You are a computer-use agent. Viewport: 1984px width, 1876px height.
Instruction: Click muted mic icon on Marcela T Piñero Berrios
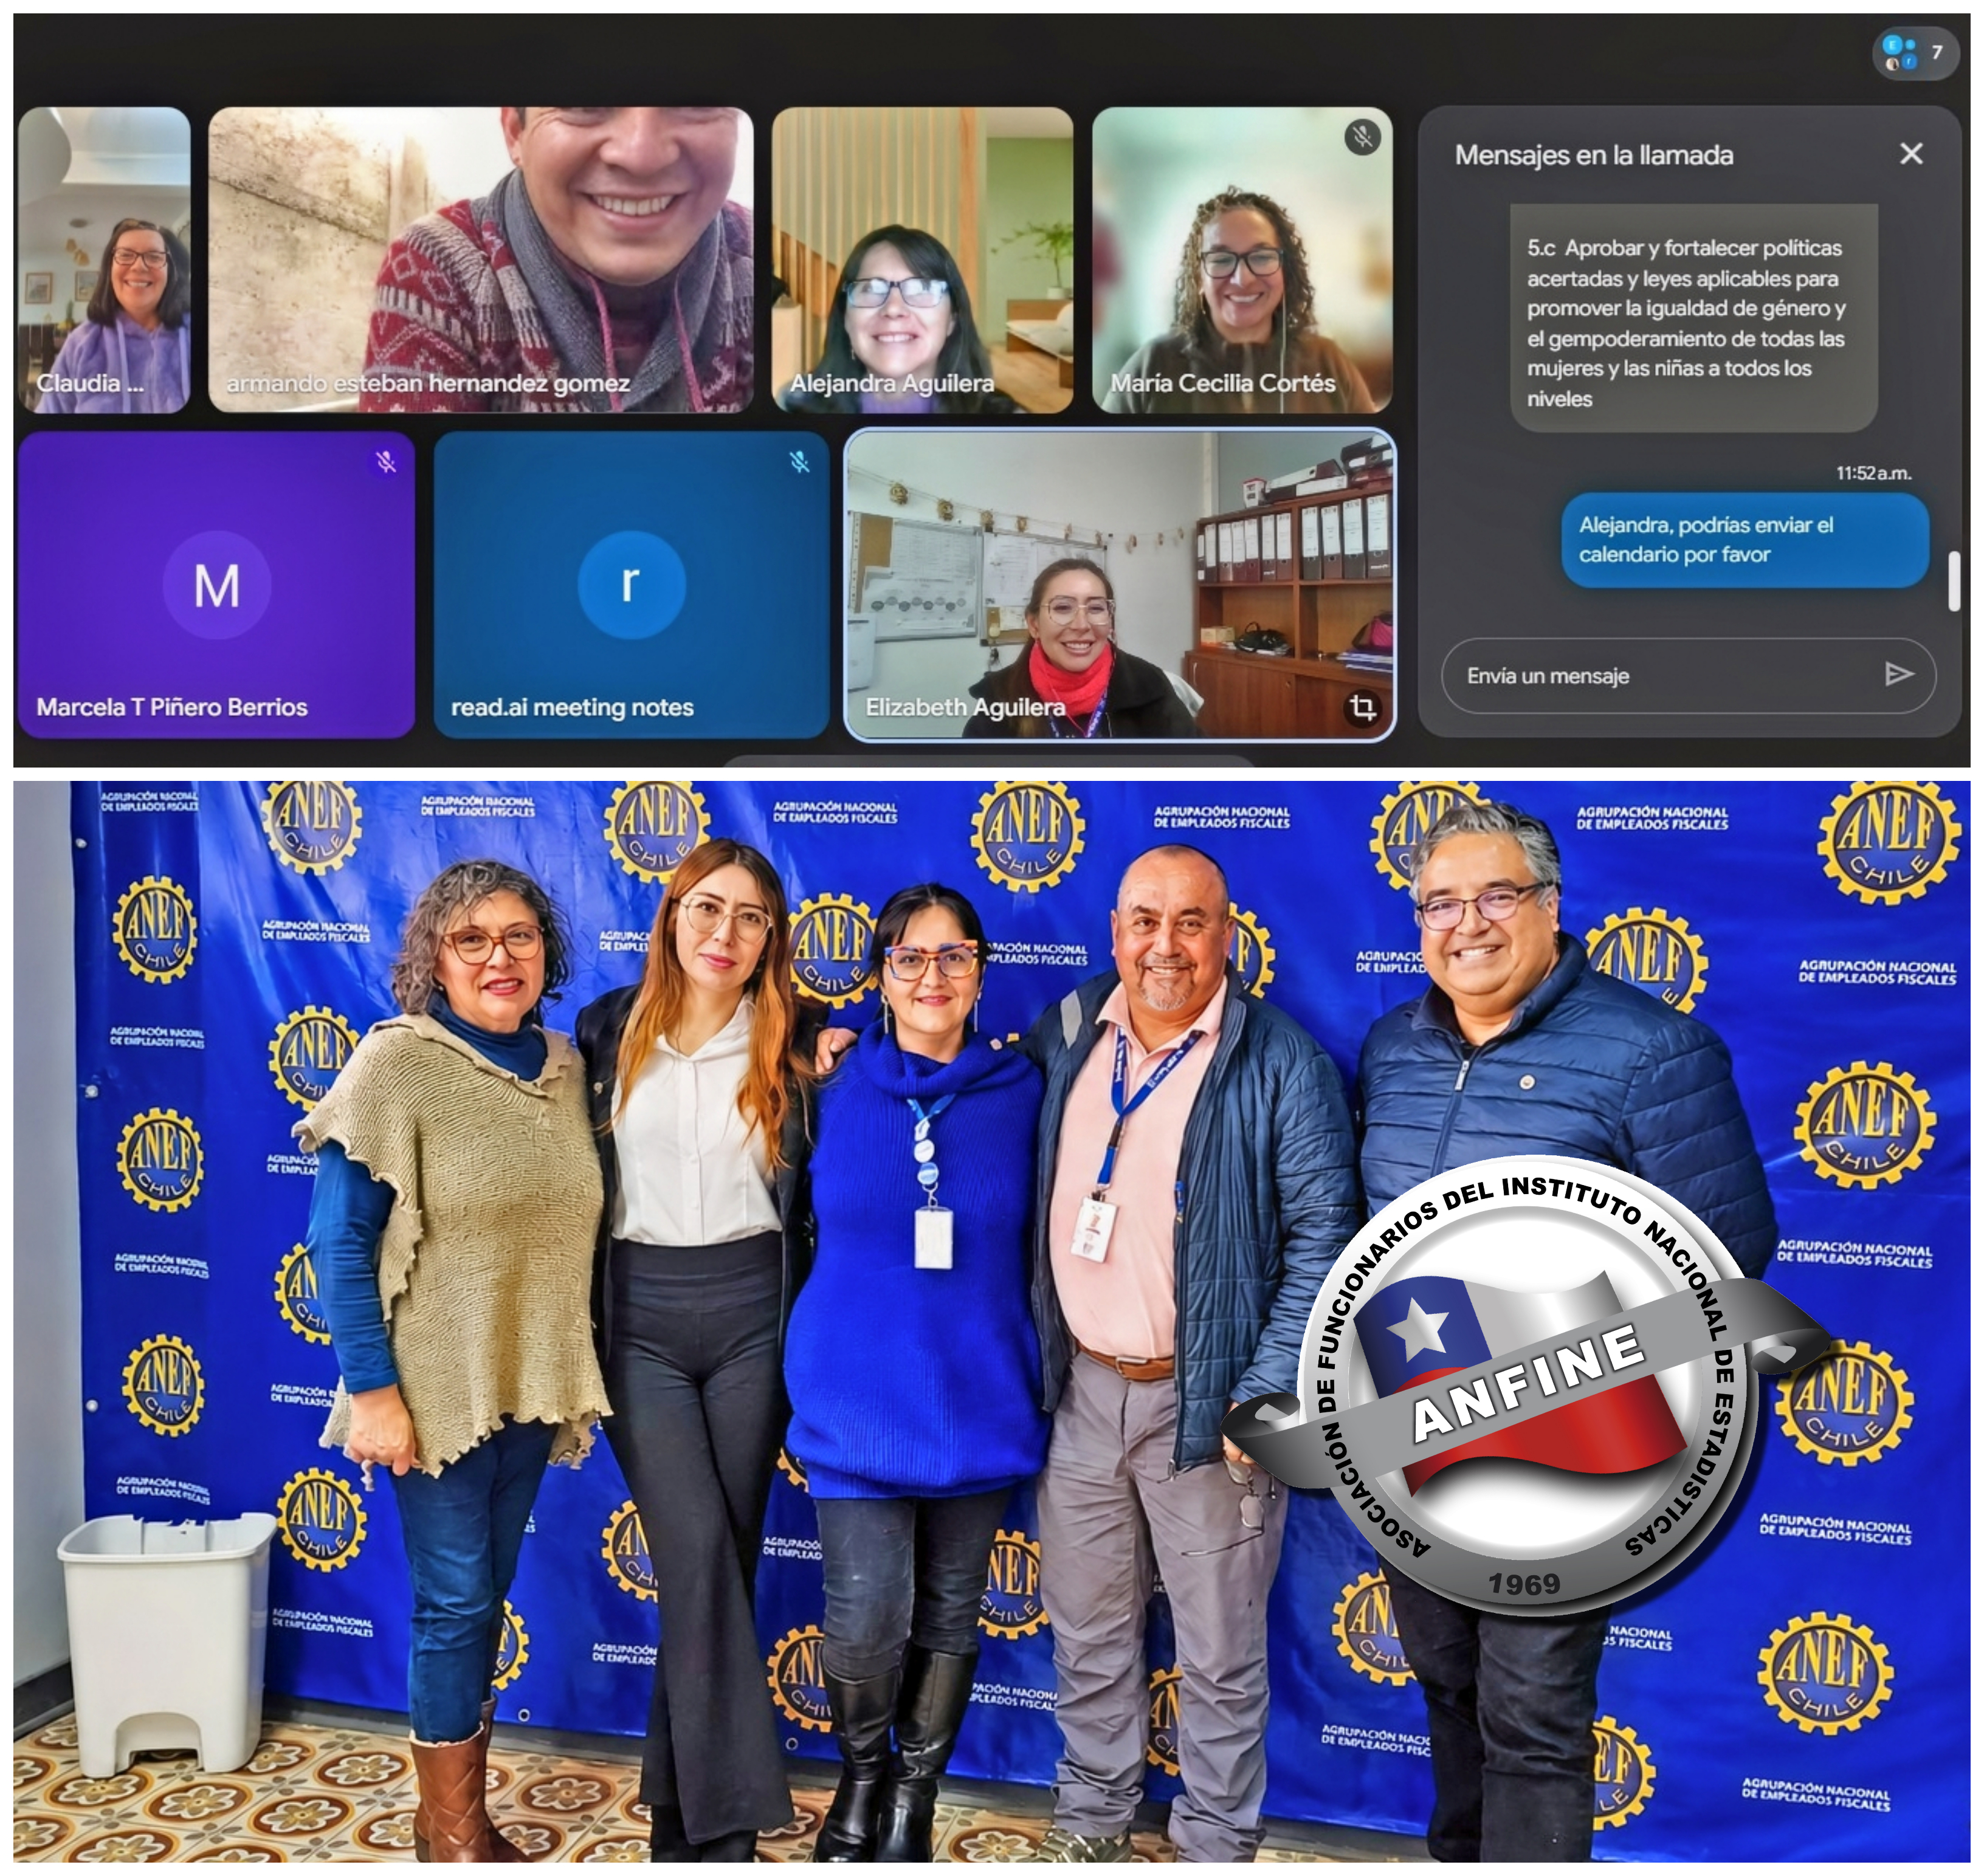[385, 461]
